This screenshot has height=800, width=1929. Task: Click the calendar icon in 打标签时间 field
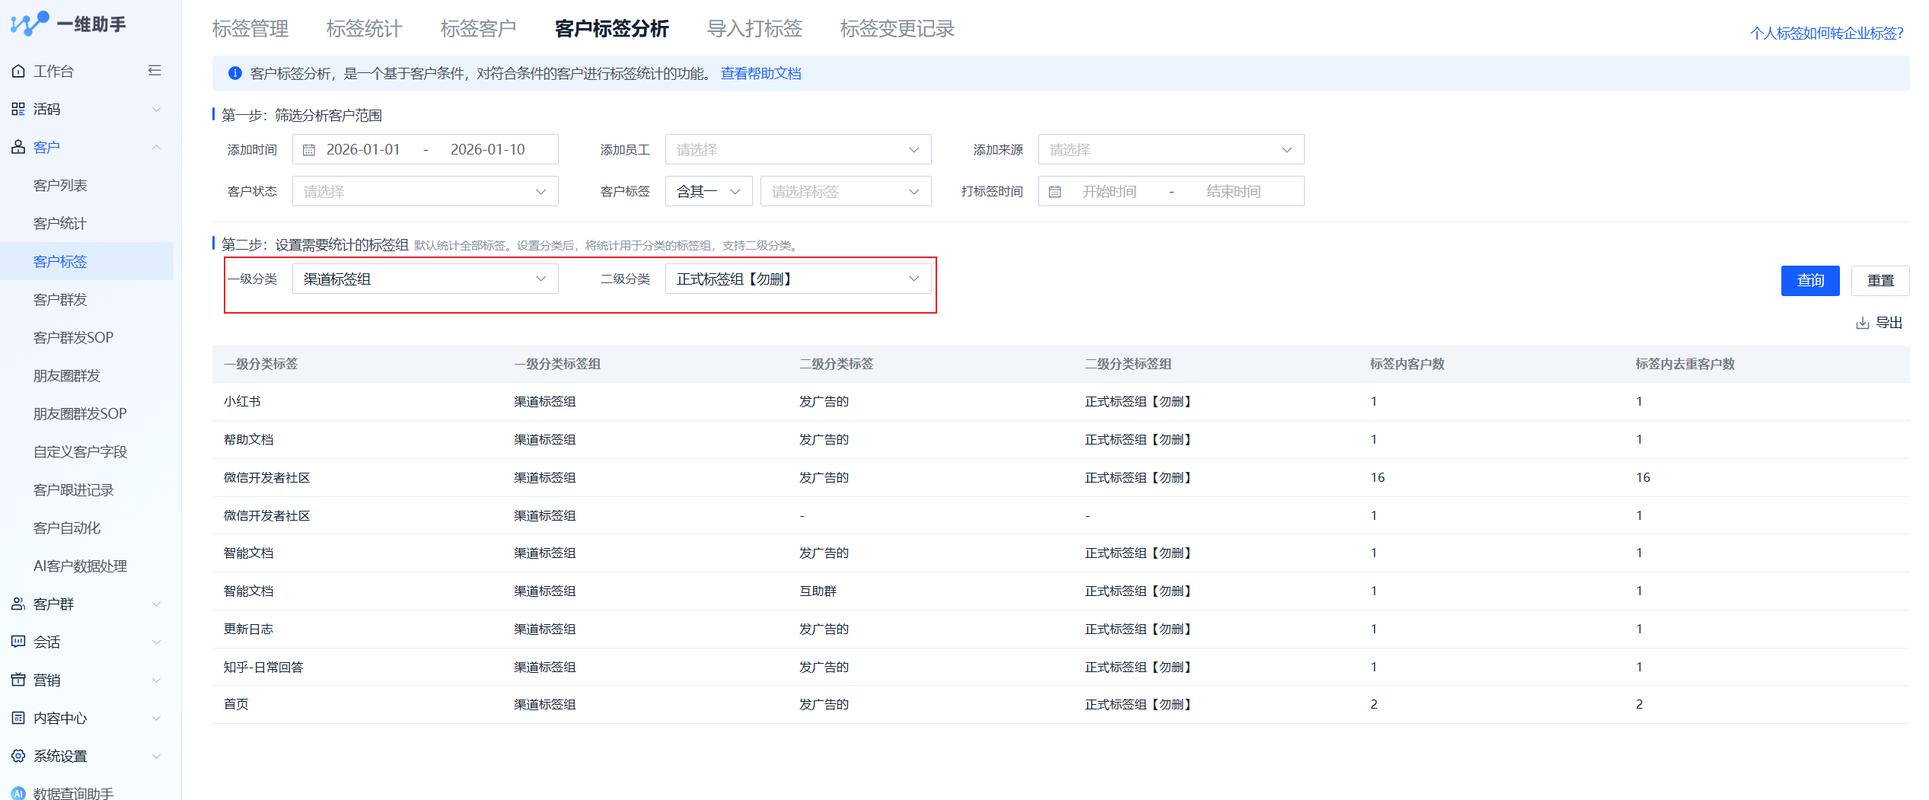point(1055,192)
